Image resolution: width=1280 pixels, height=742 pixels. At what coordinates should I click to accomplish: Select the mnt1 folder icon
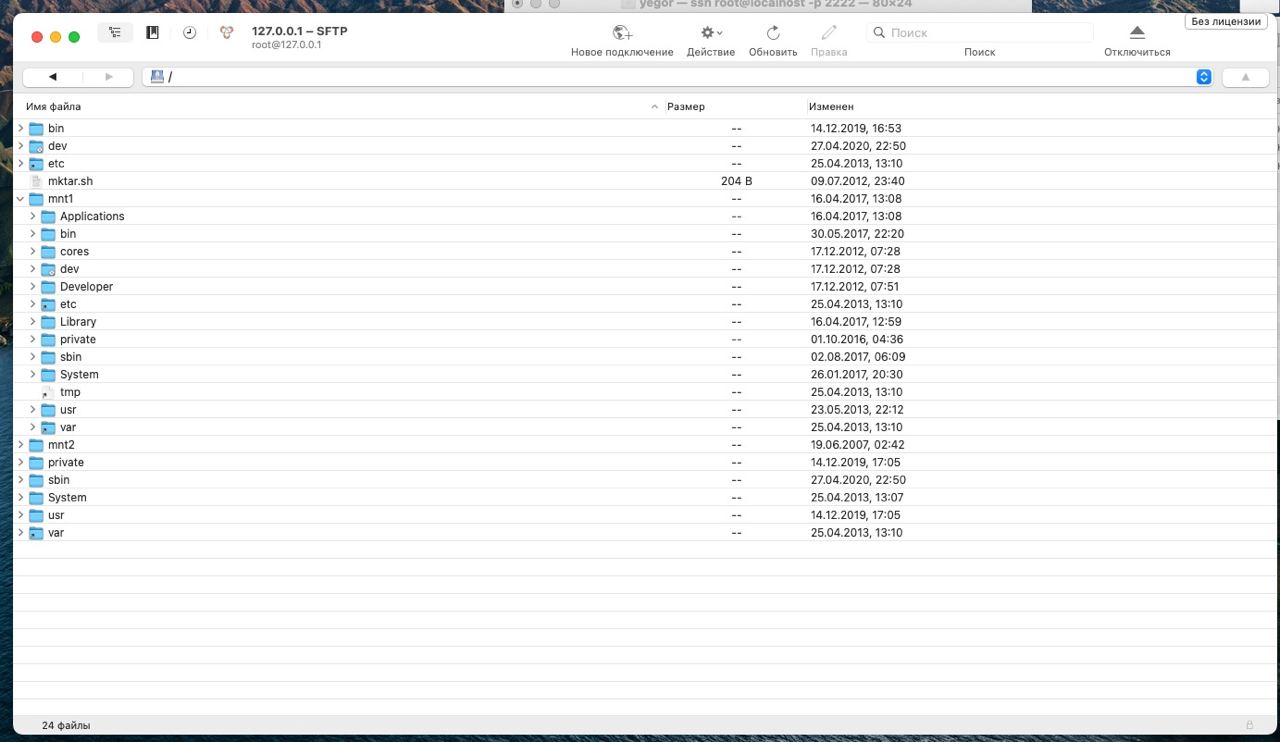coord(36,199)
